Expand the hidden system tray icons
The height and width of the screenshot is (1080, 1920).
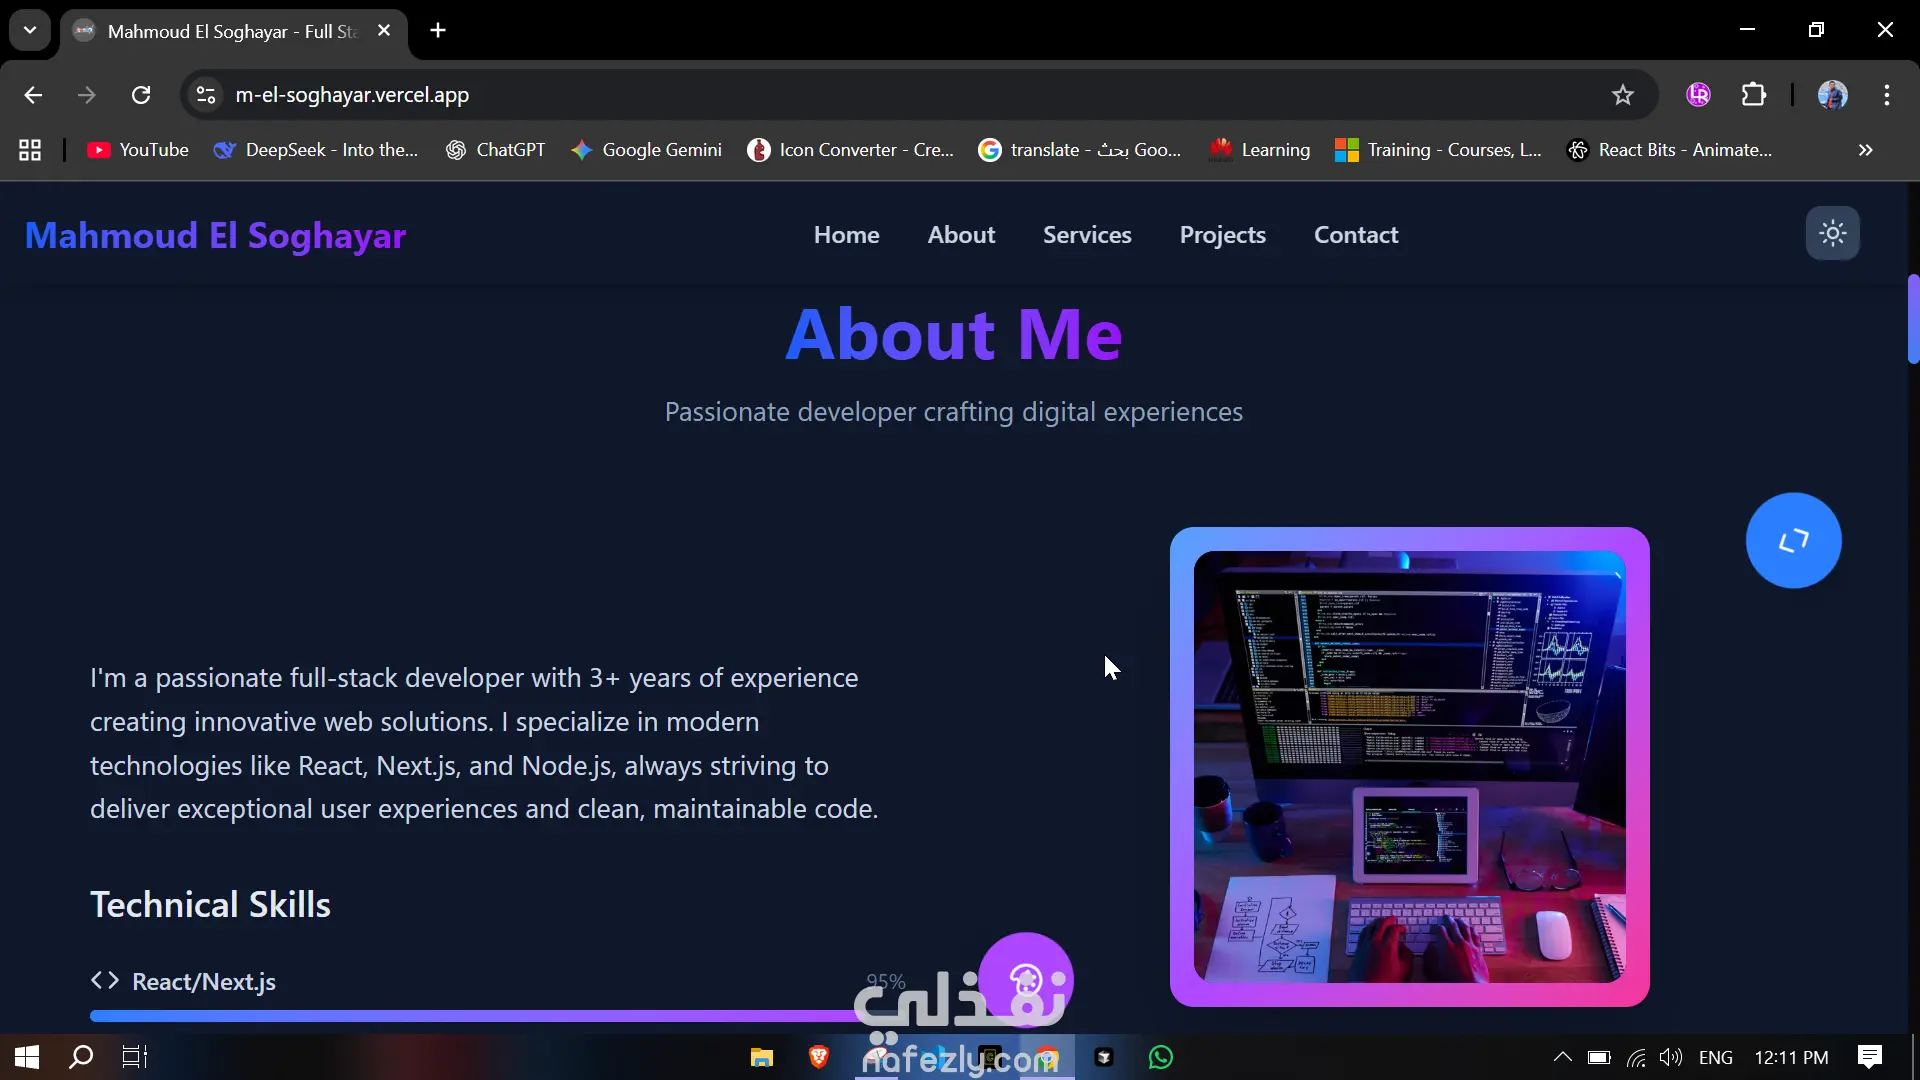pos(1562,1057)
